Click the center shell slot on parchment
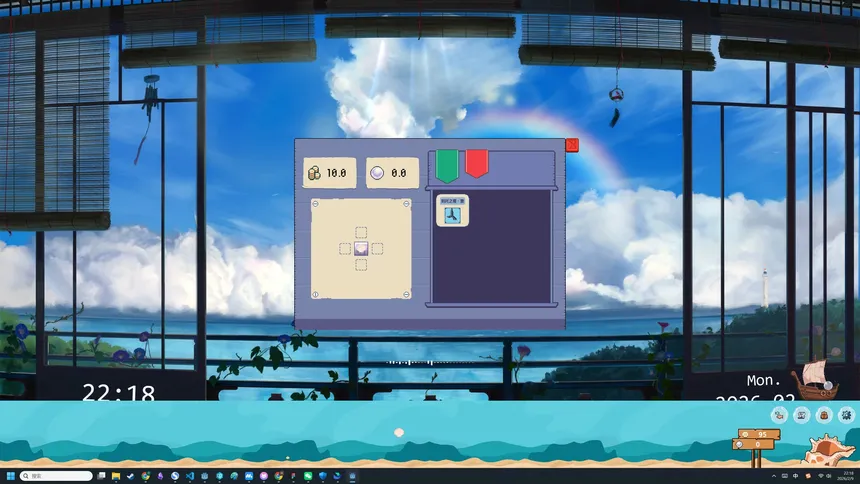Image resolution: width=860 pixels, height=484 pixels. (x=361, y=249)
